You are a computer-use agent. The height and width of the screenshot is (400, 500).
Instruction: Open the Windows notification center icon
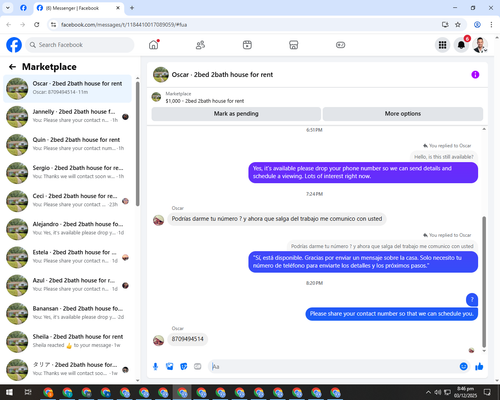(487, 392)
